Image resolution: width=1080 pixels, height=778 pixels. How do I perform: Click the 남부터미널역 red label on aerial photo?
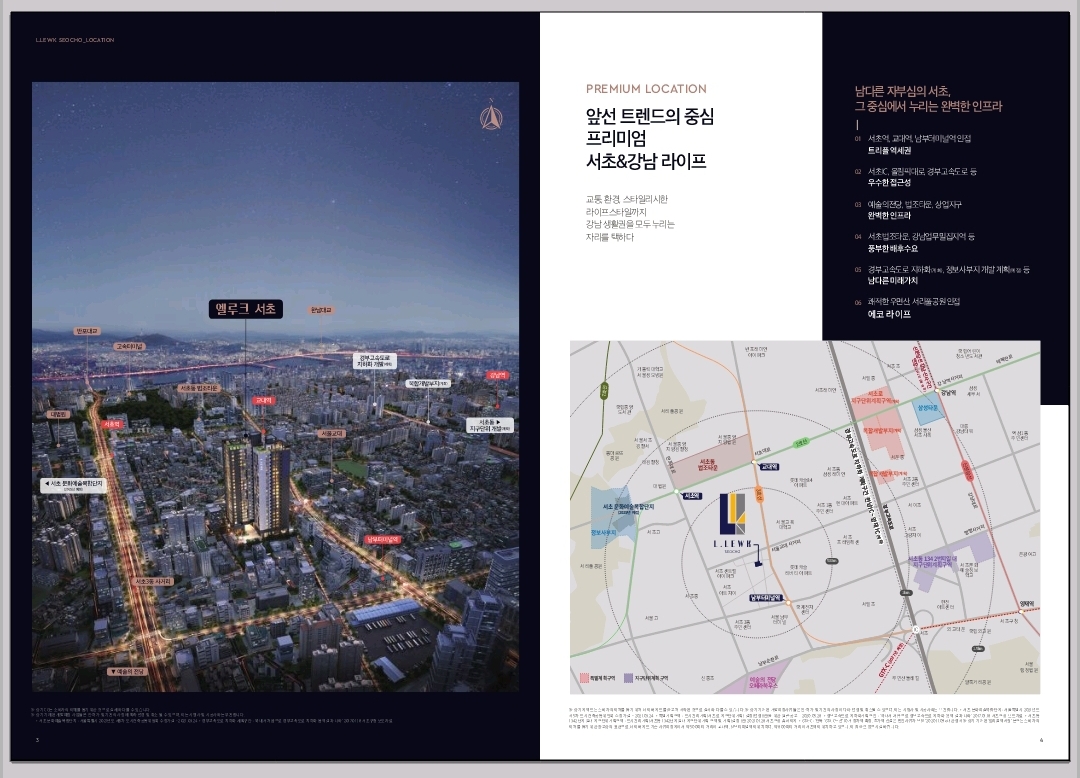[383, 539]
